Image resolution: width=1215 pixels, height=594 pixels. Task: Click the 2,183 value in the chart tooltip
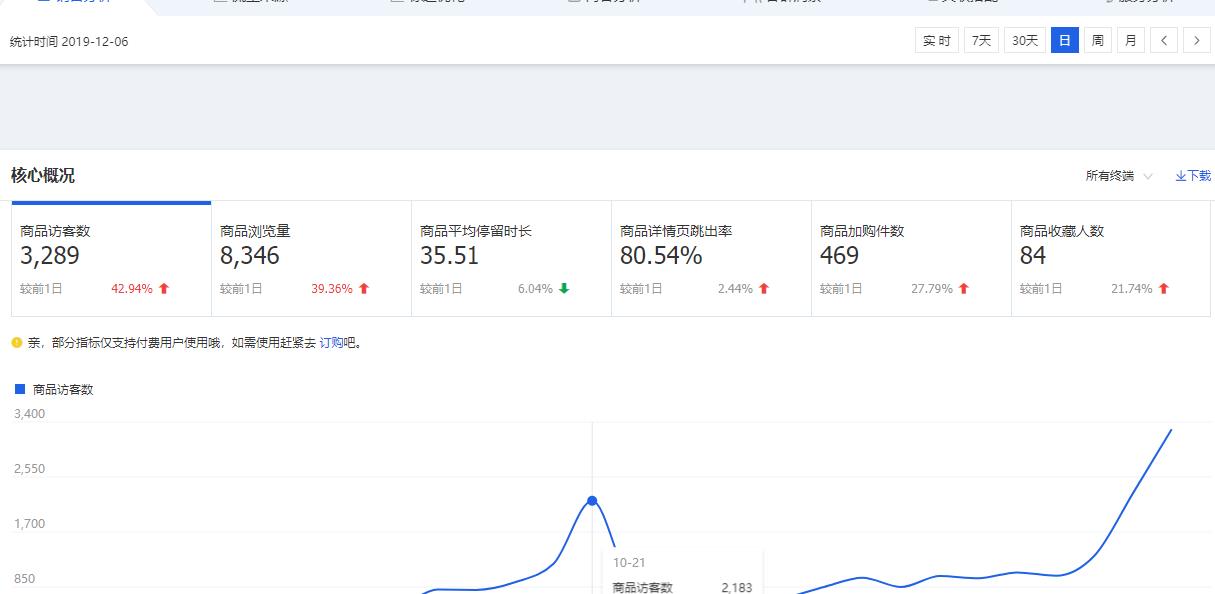pyautogui.click(x=736, y=588)
